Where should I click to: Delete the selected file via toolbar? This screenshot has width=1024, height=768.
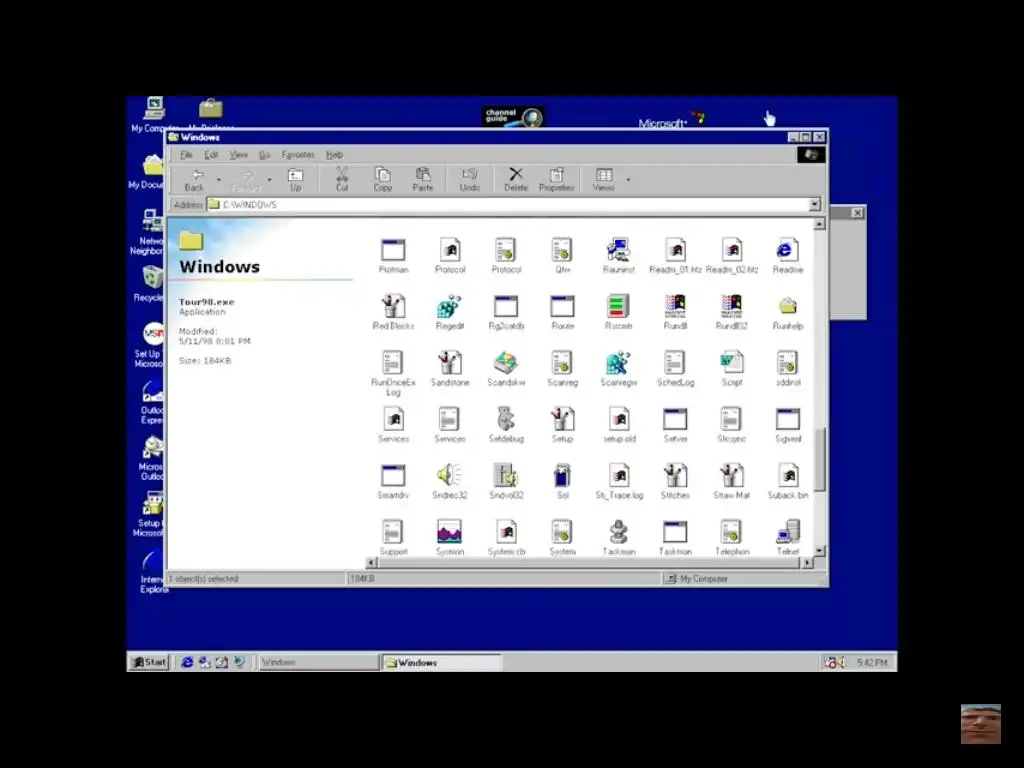point(516,180)
